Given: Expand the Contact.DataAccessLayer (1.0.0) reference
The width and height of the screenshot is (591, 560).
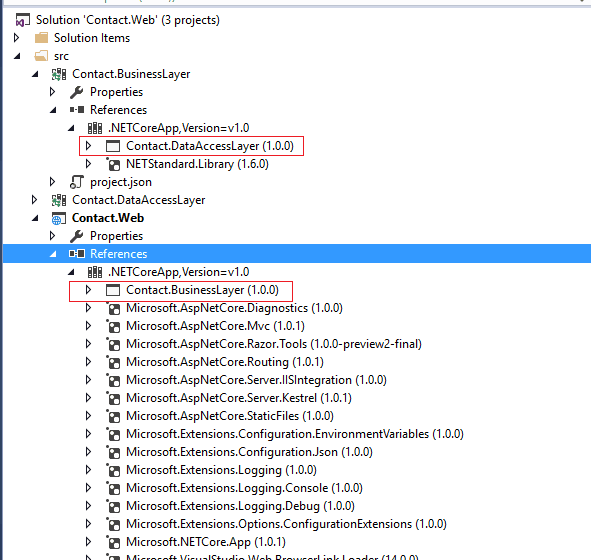Looking at the screenshot, I should pos(89,145).
